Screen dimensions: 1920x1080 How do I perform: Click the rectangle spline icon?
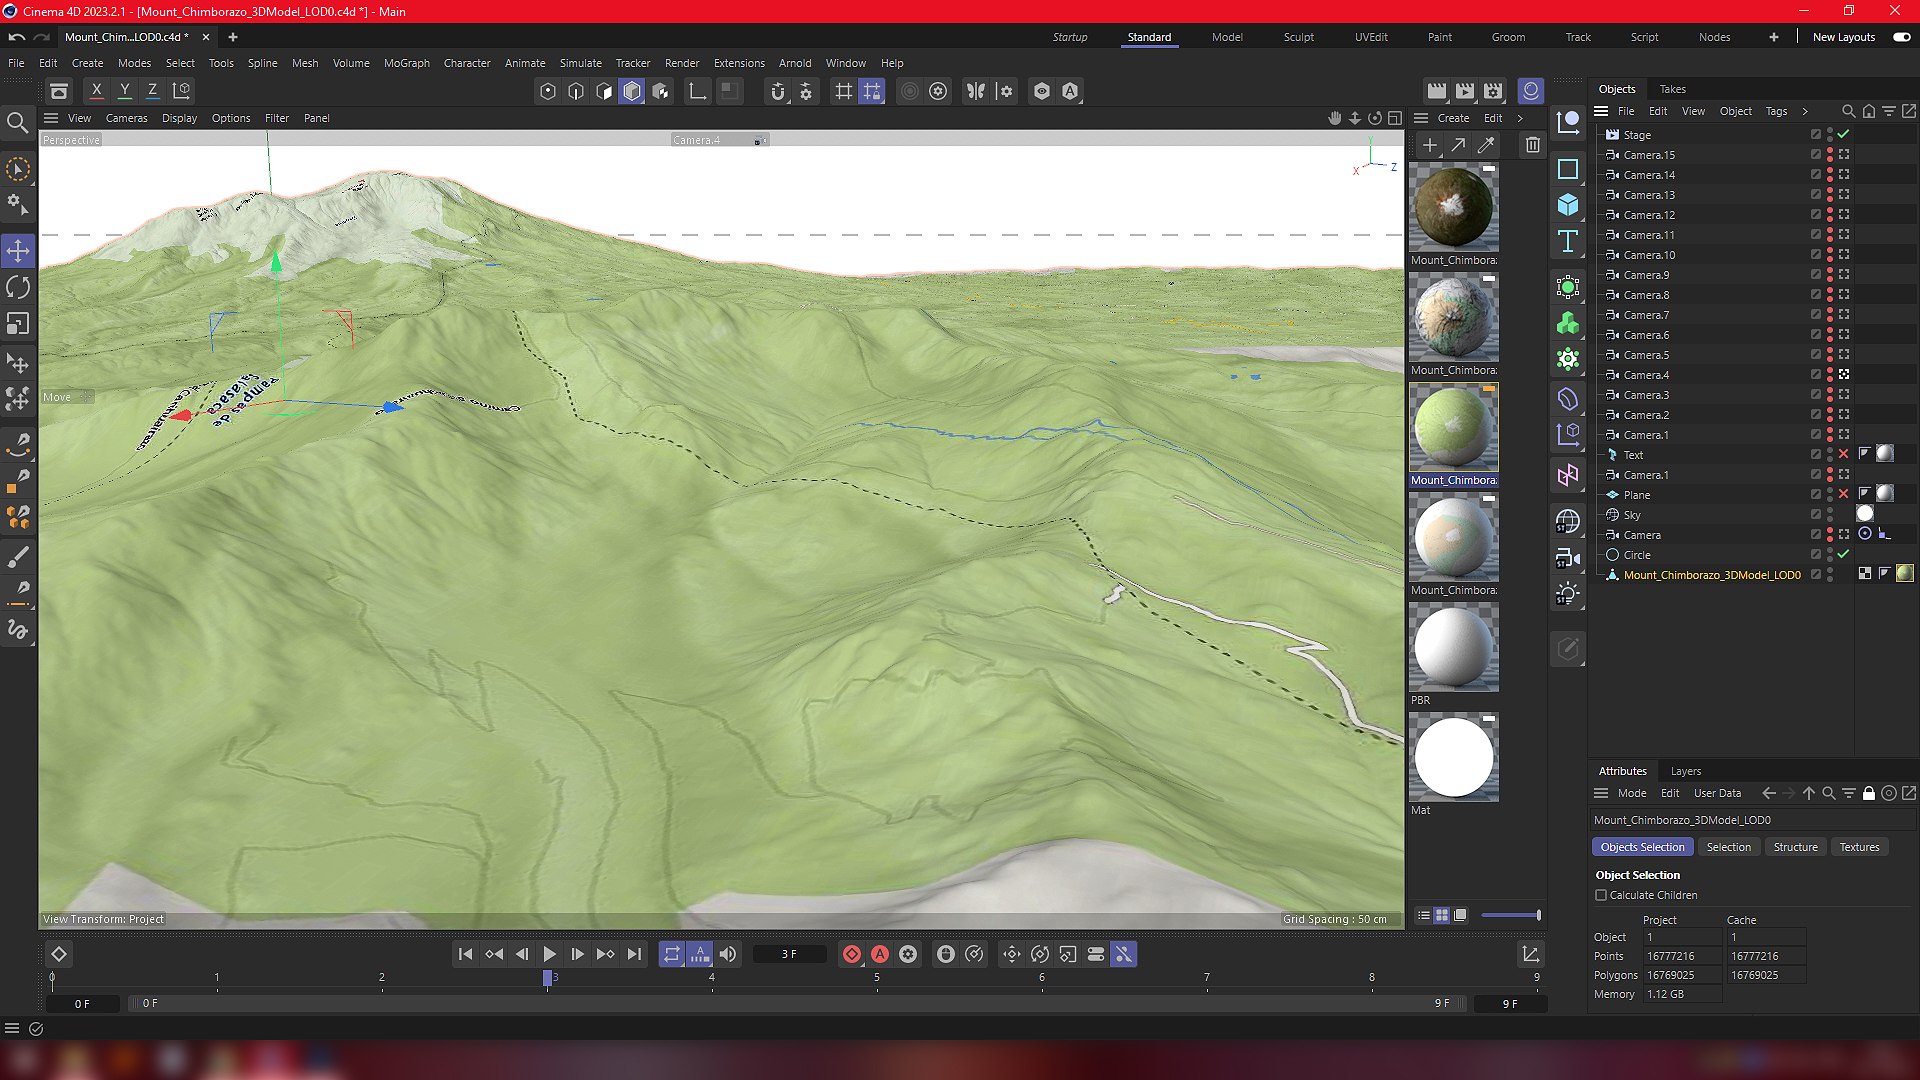pyautogui.click(x=1568, y=169)
